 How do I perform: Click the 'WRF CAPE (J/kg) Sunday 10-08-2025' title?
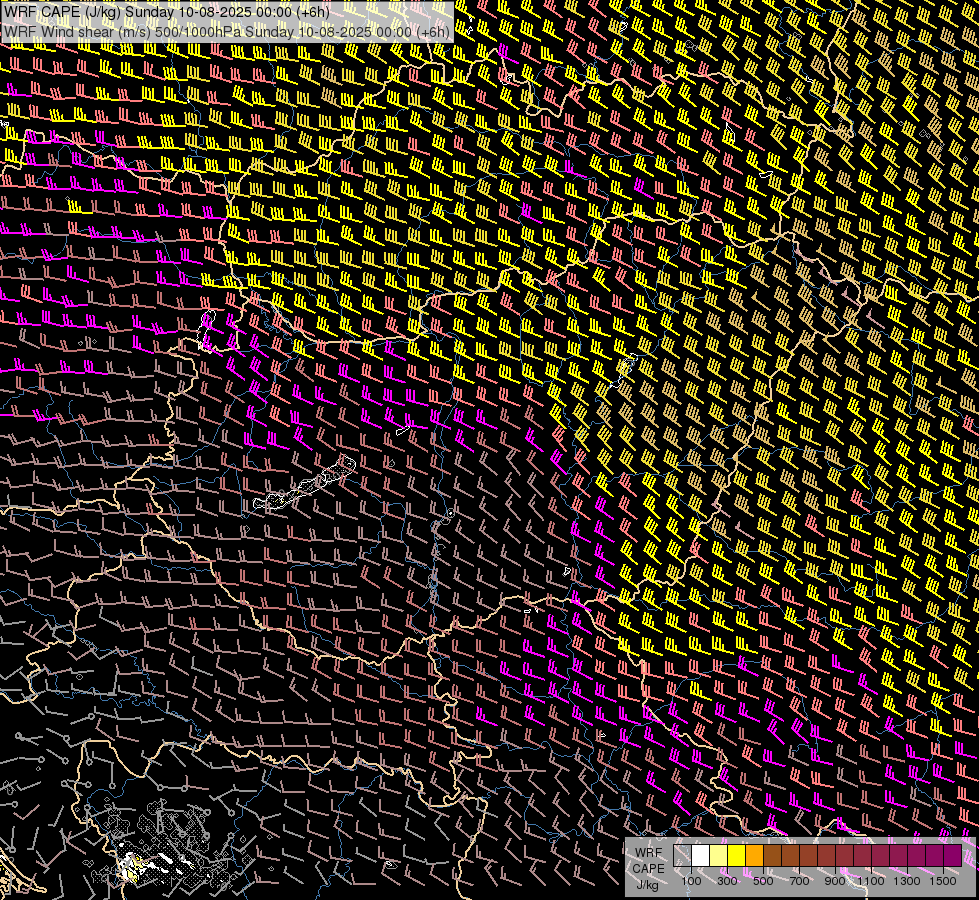coord(167,12)
